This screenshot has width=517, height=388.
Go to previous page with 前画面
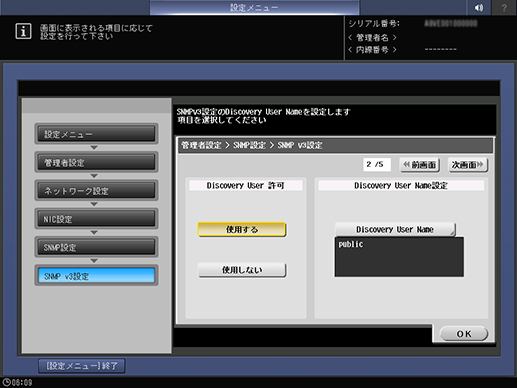point(420,165)
